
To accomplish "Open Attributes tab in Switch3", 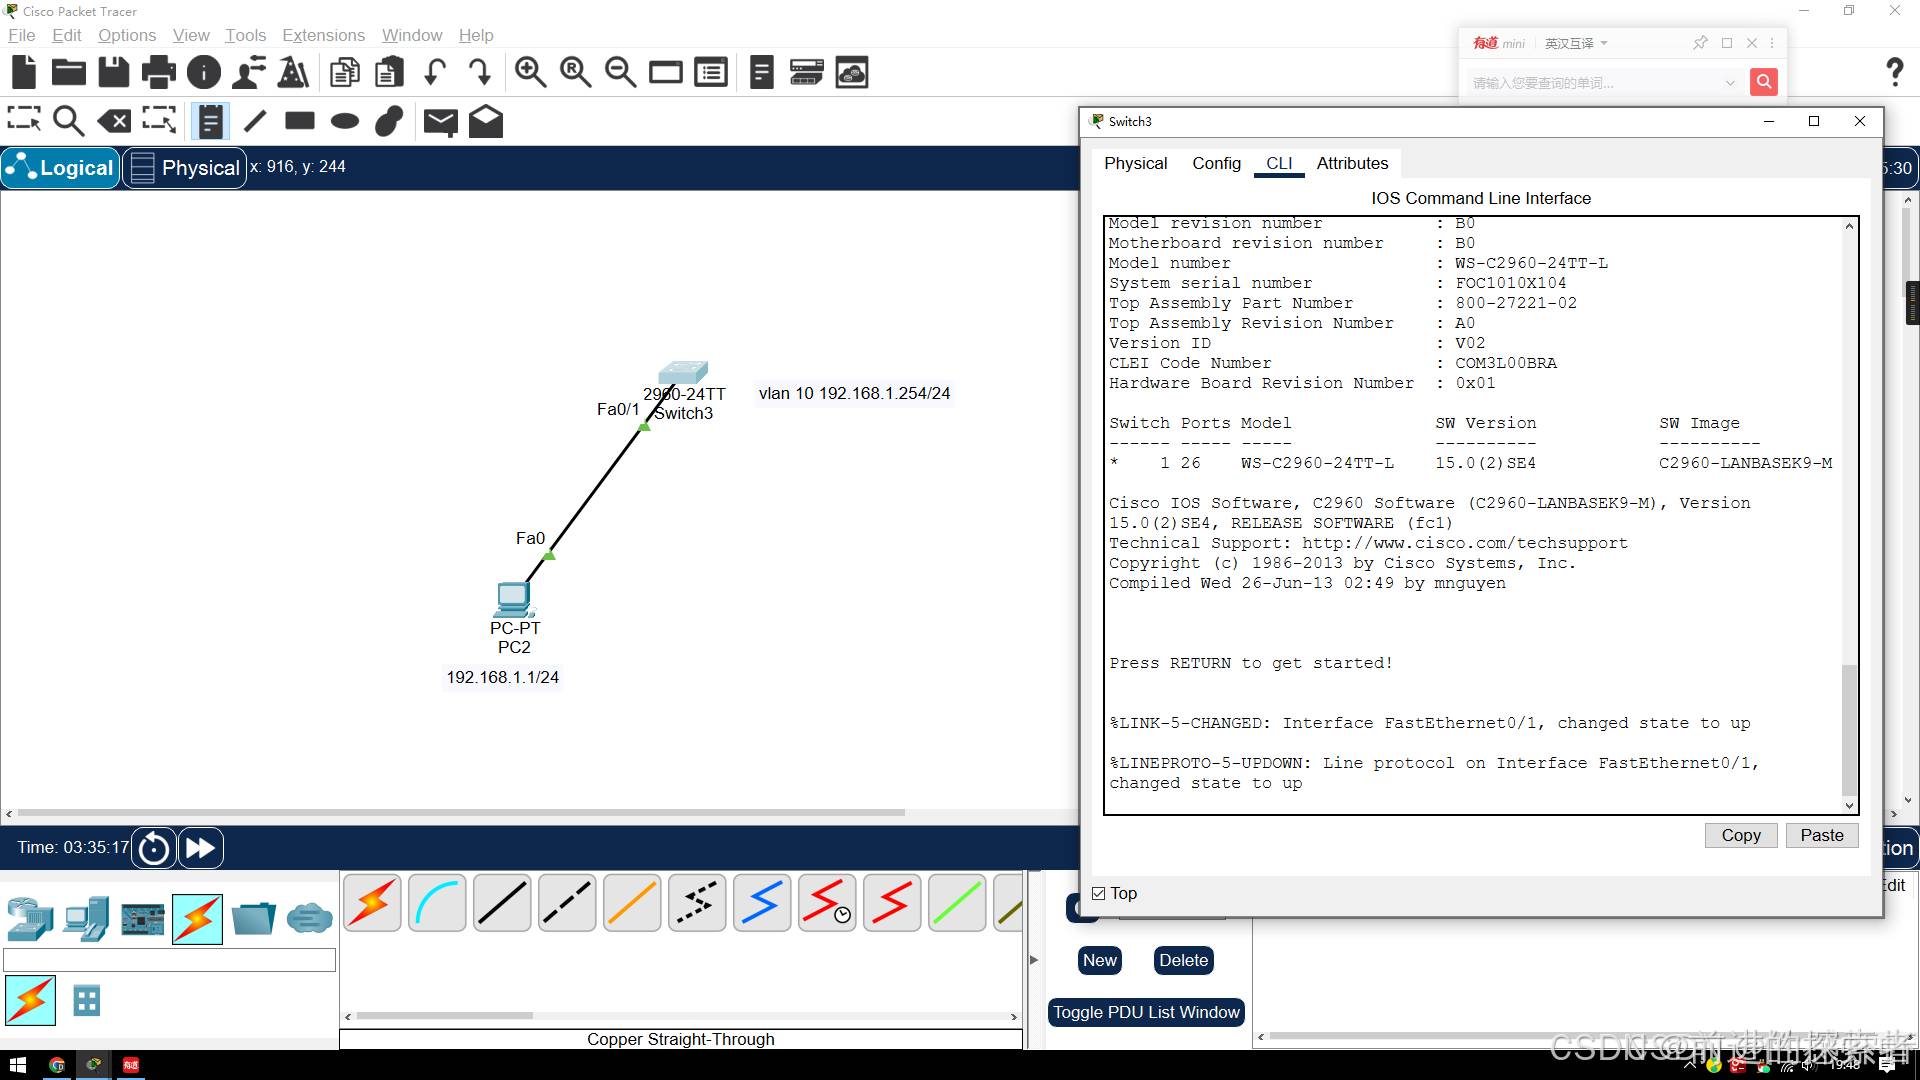I will click(1352, 163).
